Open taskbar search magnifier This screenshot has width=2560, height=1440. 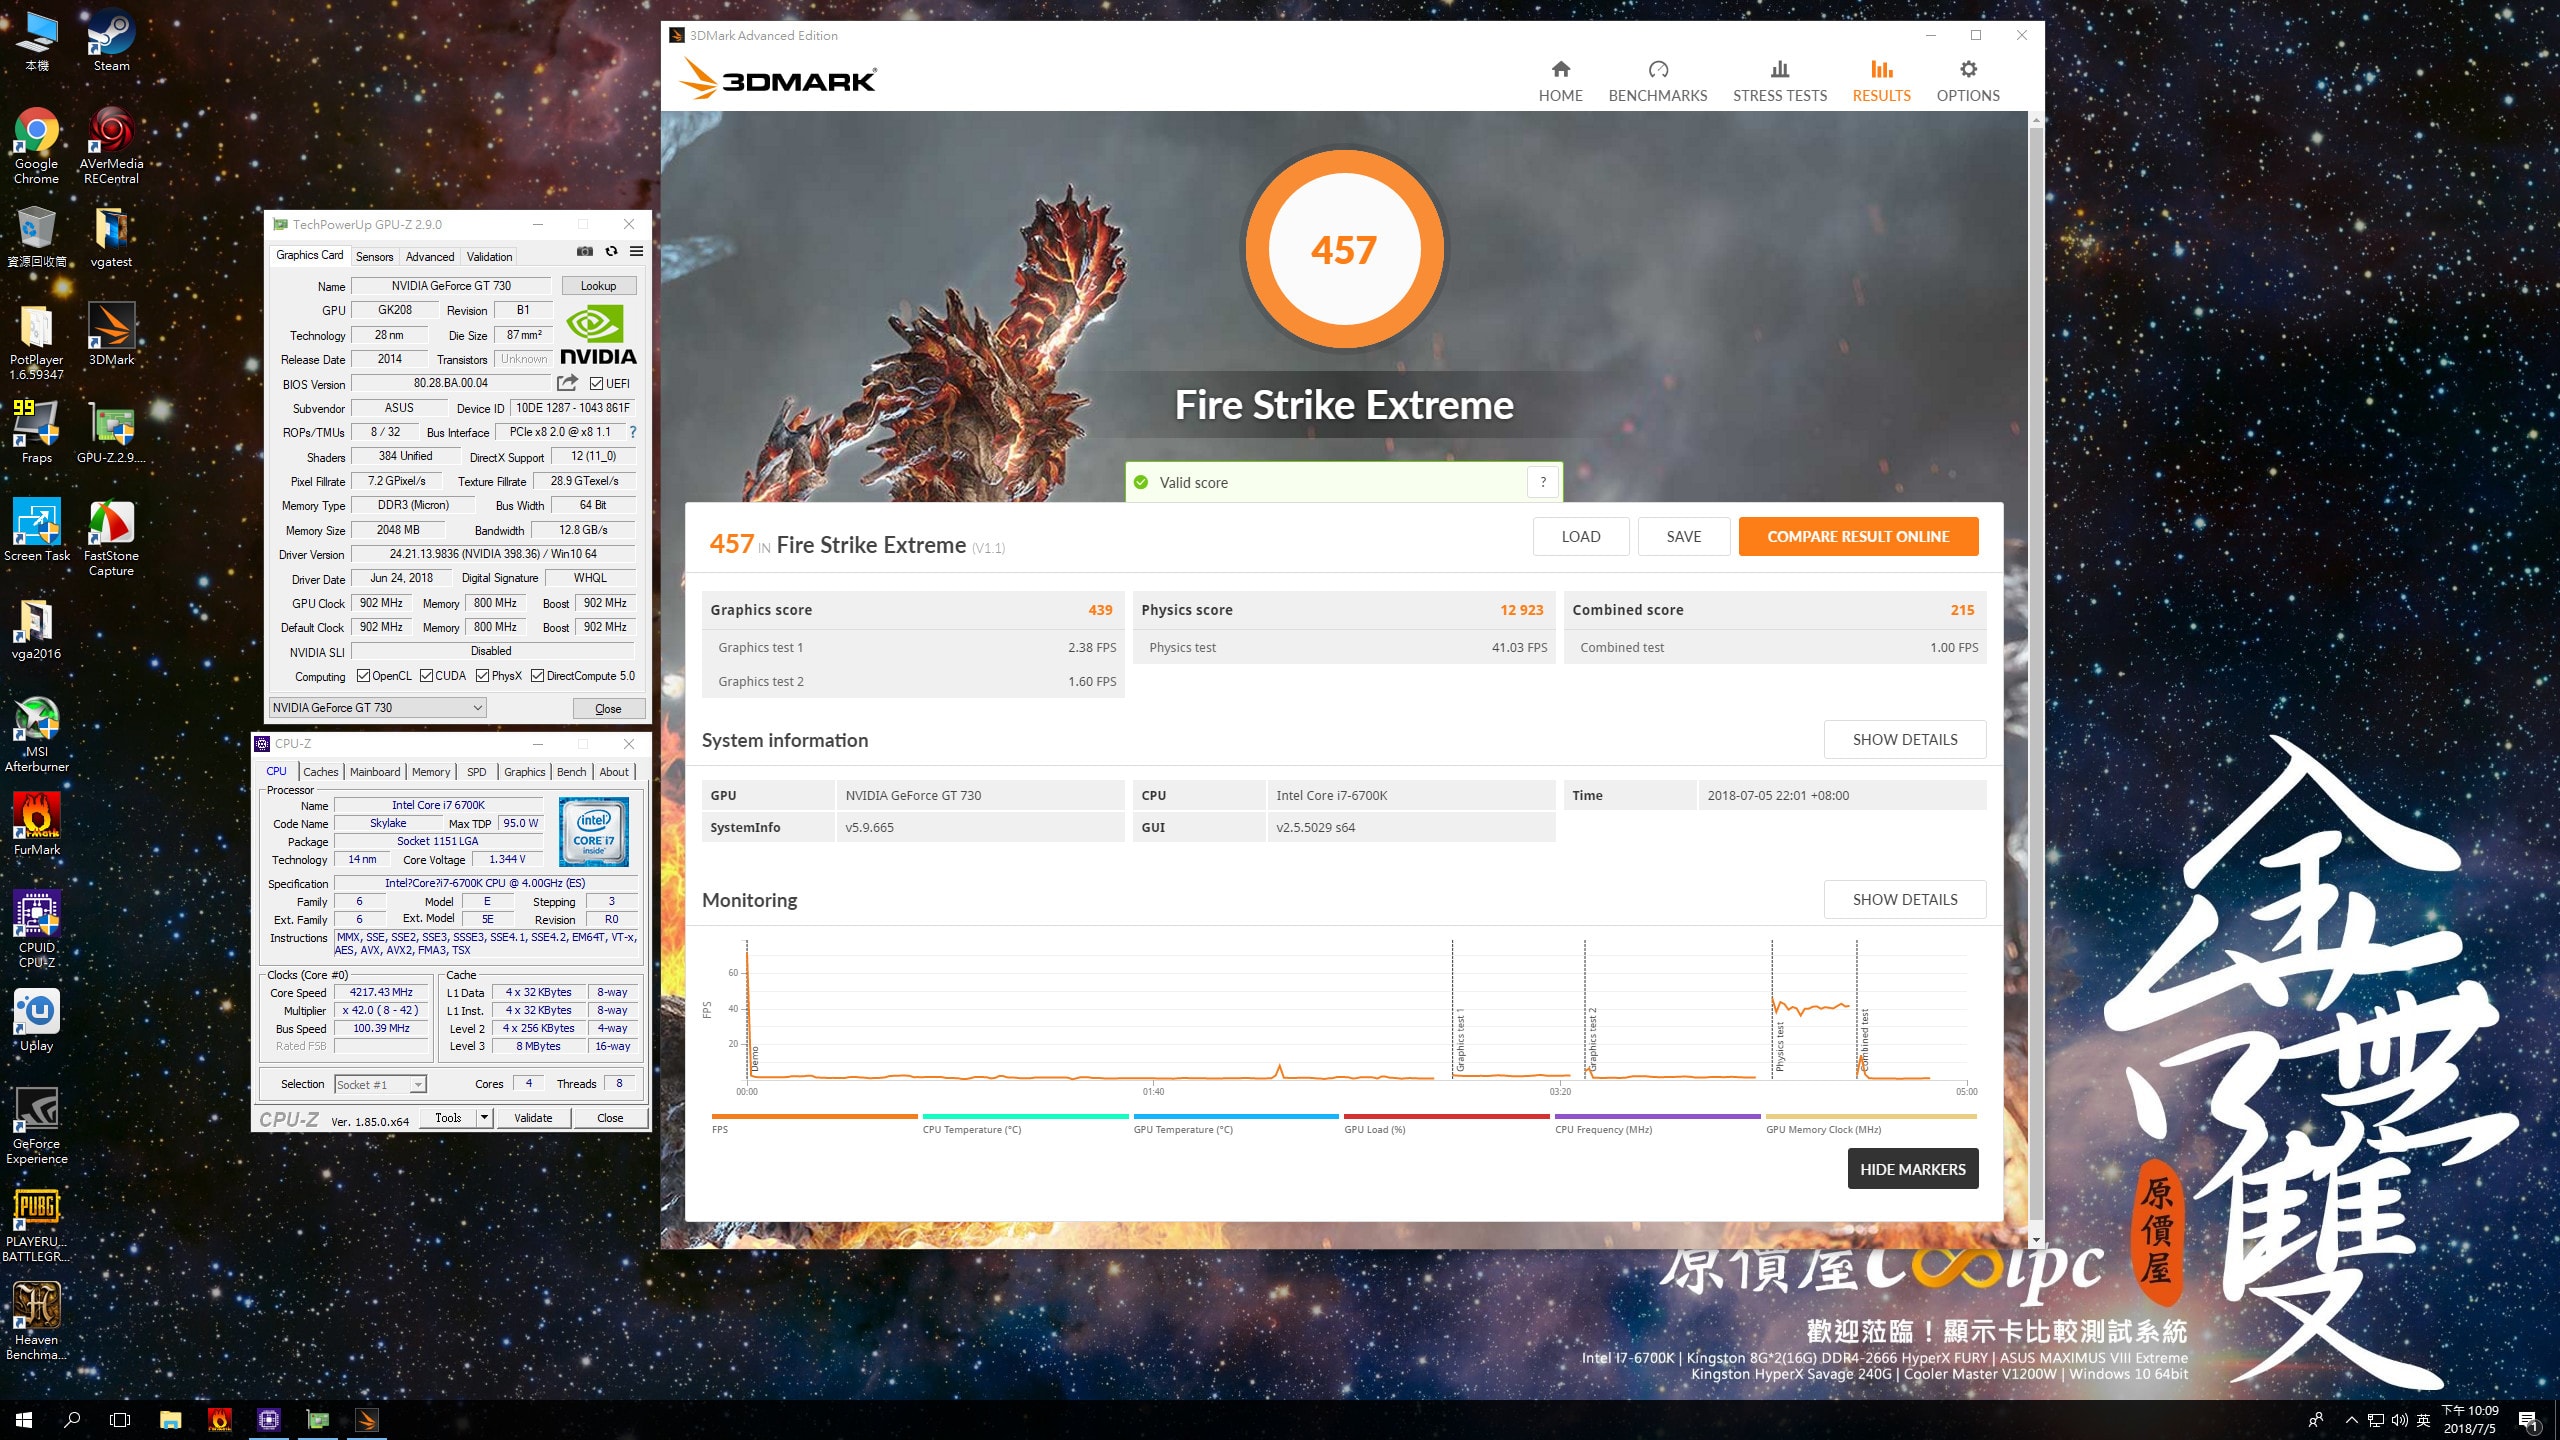[x=72, y=1419]
